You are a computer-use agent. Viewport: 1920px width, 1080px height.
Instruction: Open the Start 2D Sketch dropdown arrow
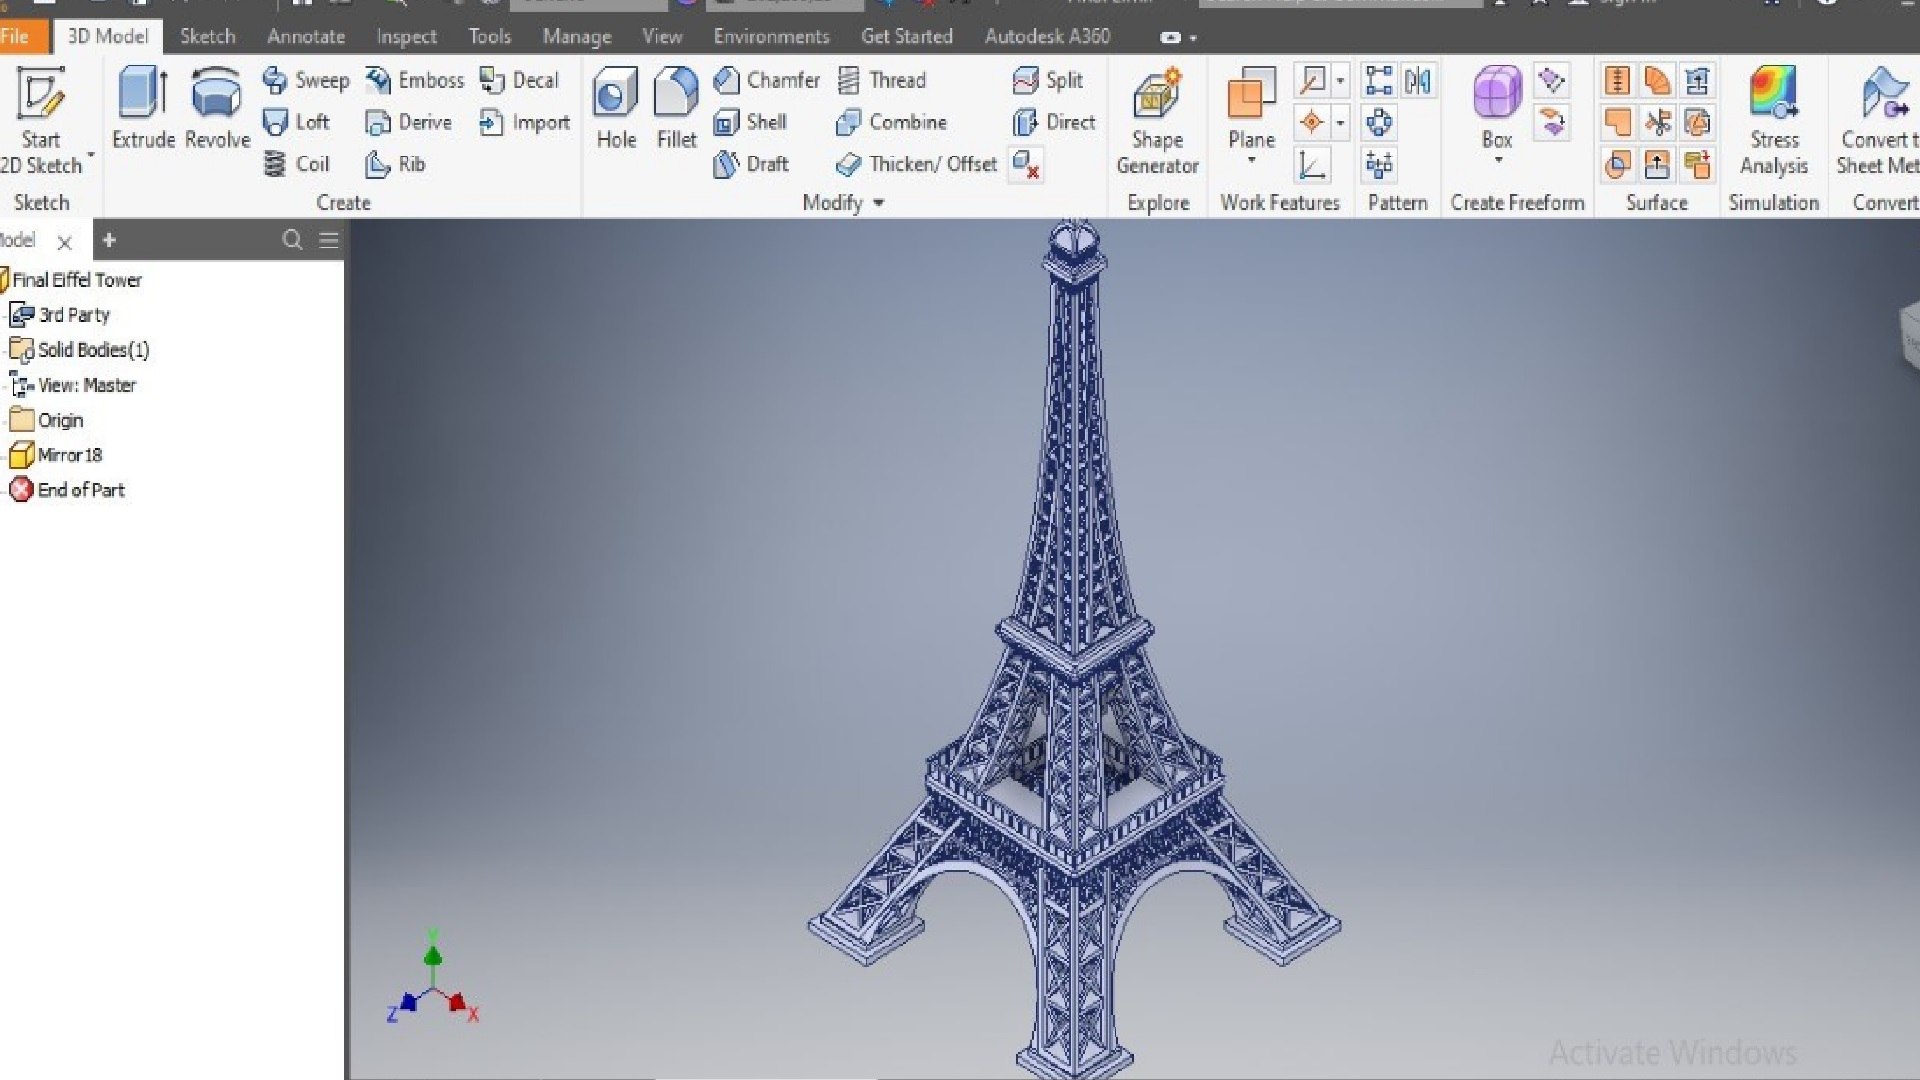91,154
